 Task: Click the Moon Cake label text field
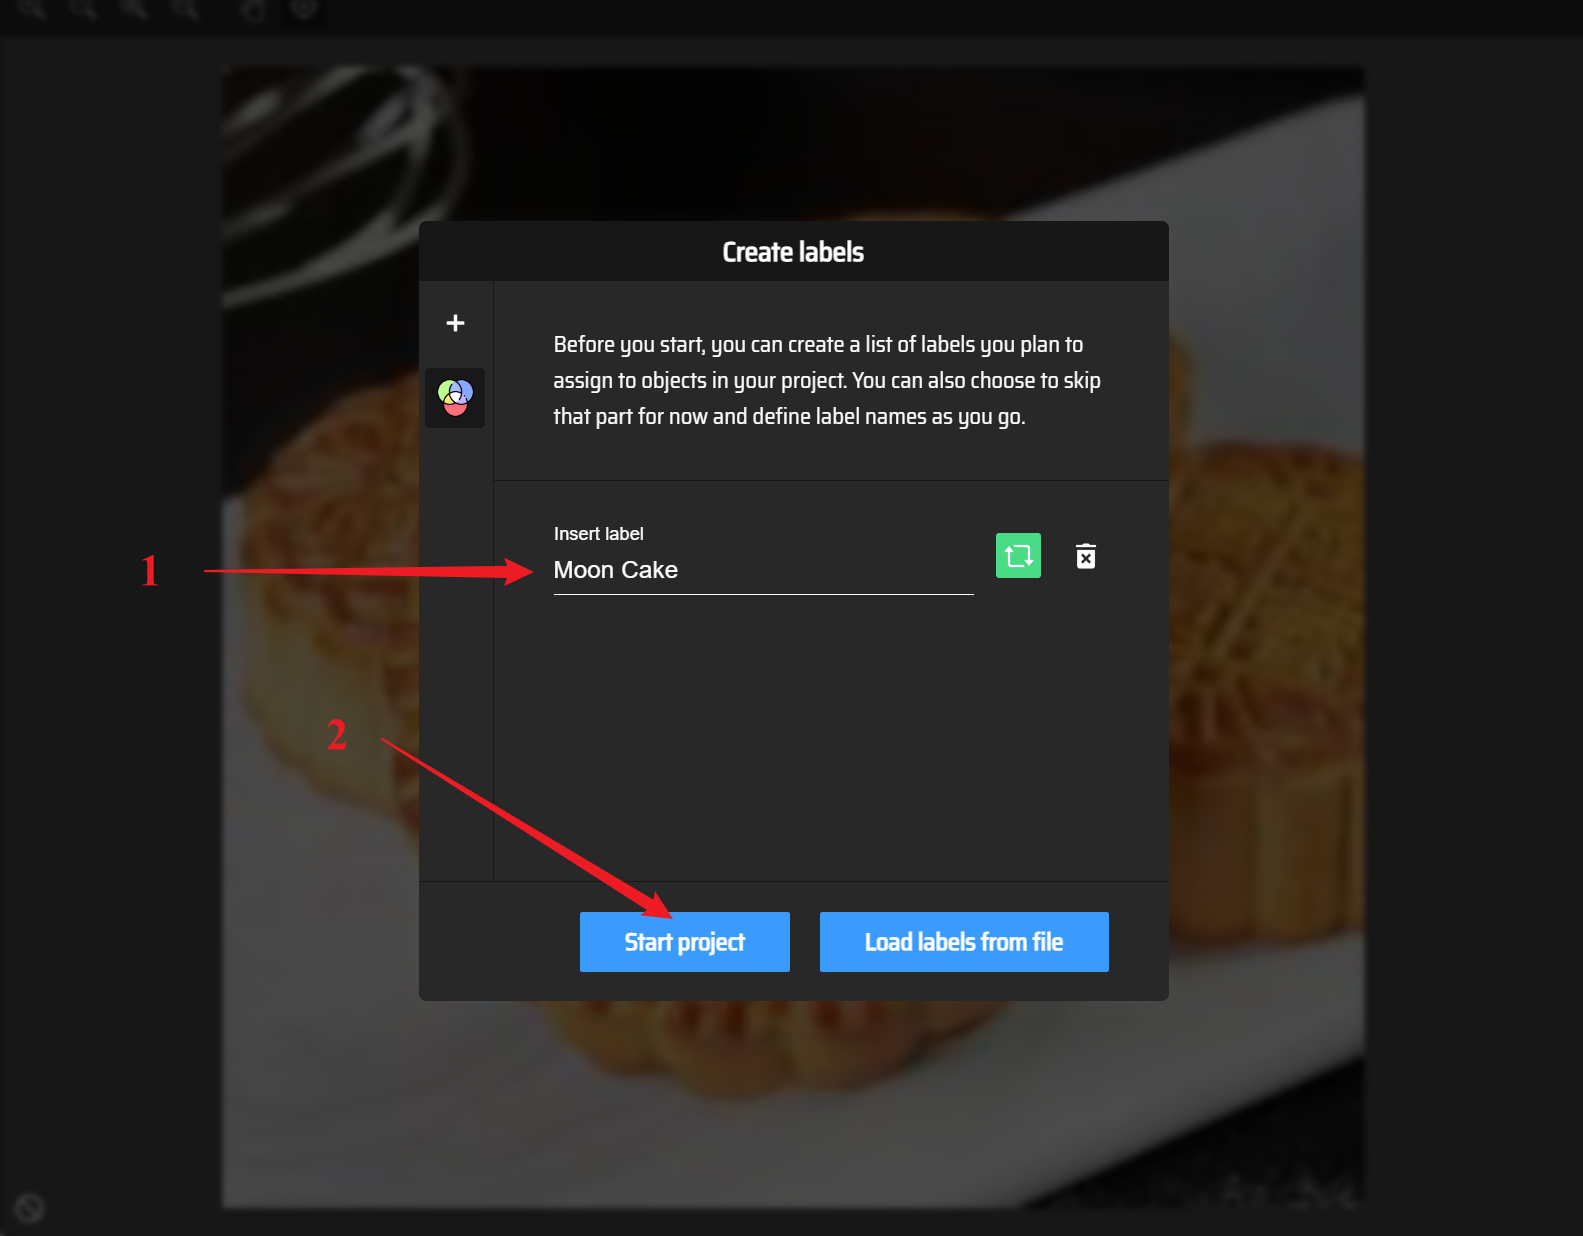(763, 570)
